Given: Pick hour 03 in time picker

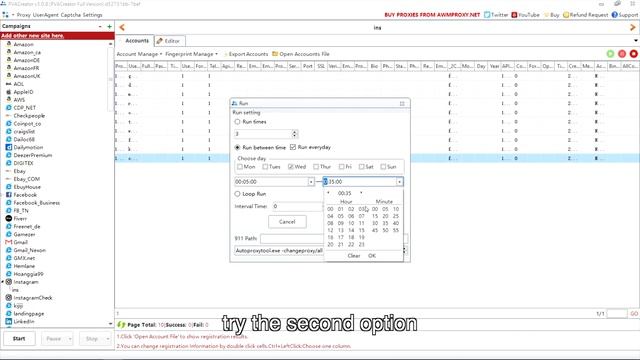Looking at the screenshot, I should click(362, 209).
